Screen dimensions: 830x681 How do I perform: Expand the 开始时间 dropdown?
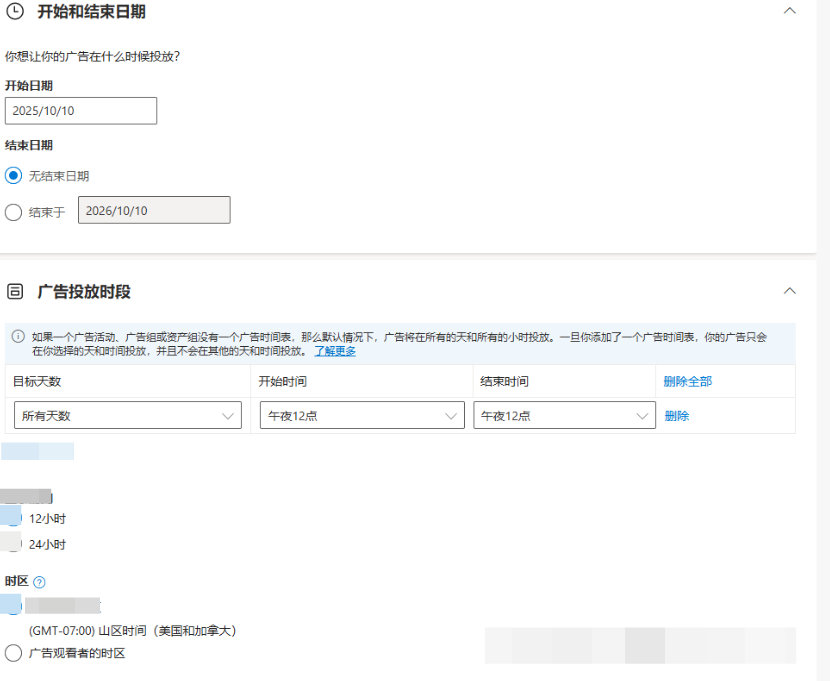[361, 416]
